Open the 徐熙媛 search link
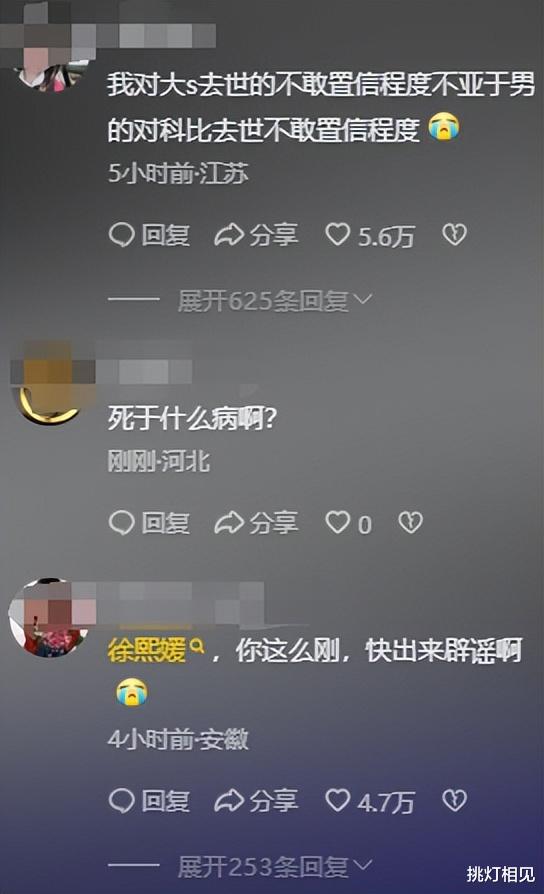This screenshot has width=544, height=894. coord(155,650)
